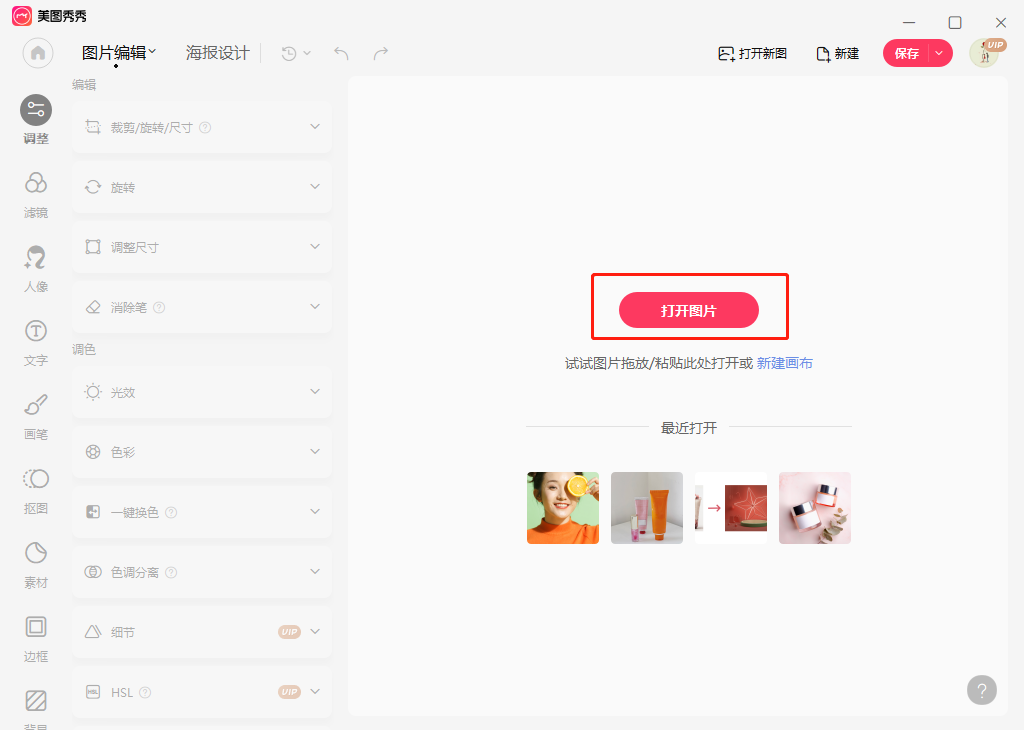The height and width of the screenshot is (730, 1024).
Task: Click the 调色 section heading
Action: (84, 349)
